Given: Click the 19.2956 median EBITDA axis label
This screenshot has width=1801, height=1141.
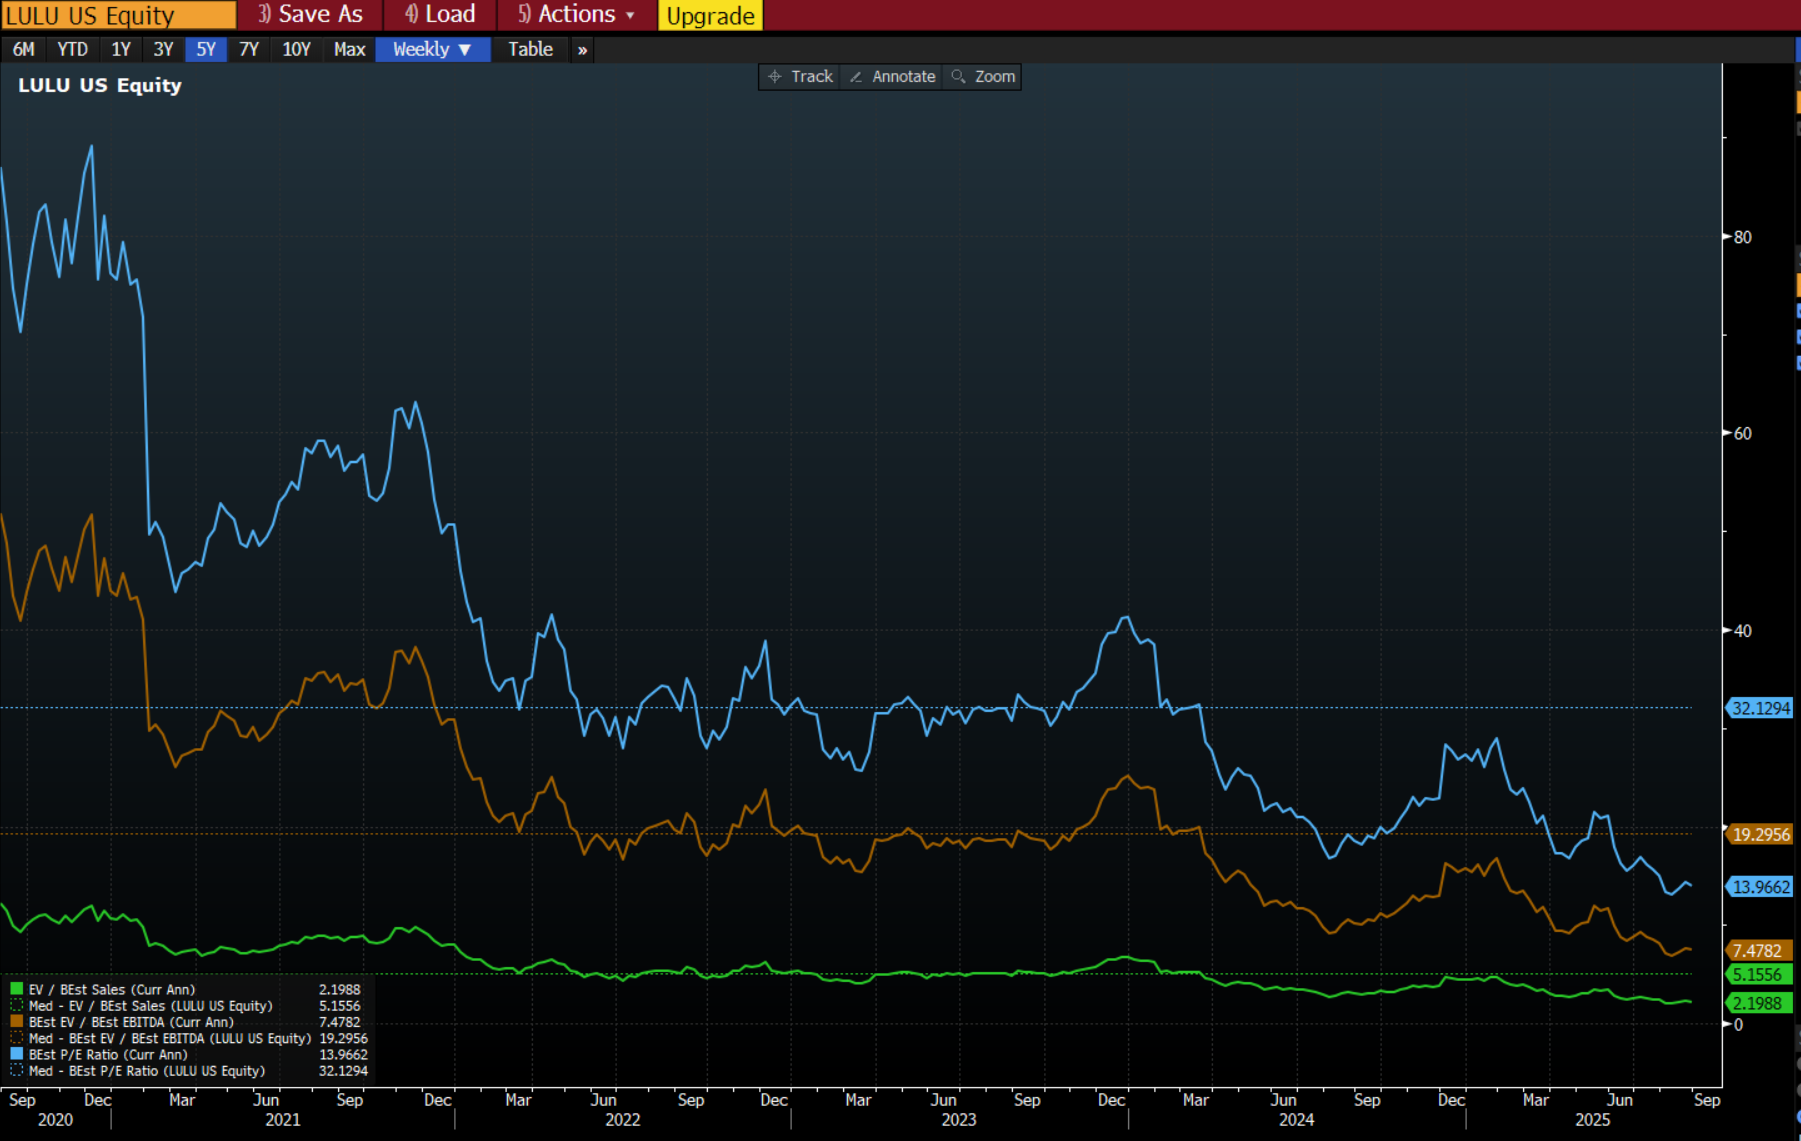Looking at the screenshot, I should click(x=1760, y=834).
